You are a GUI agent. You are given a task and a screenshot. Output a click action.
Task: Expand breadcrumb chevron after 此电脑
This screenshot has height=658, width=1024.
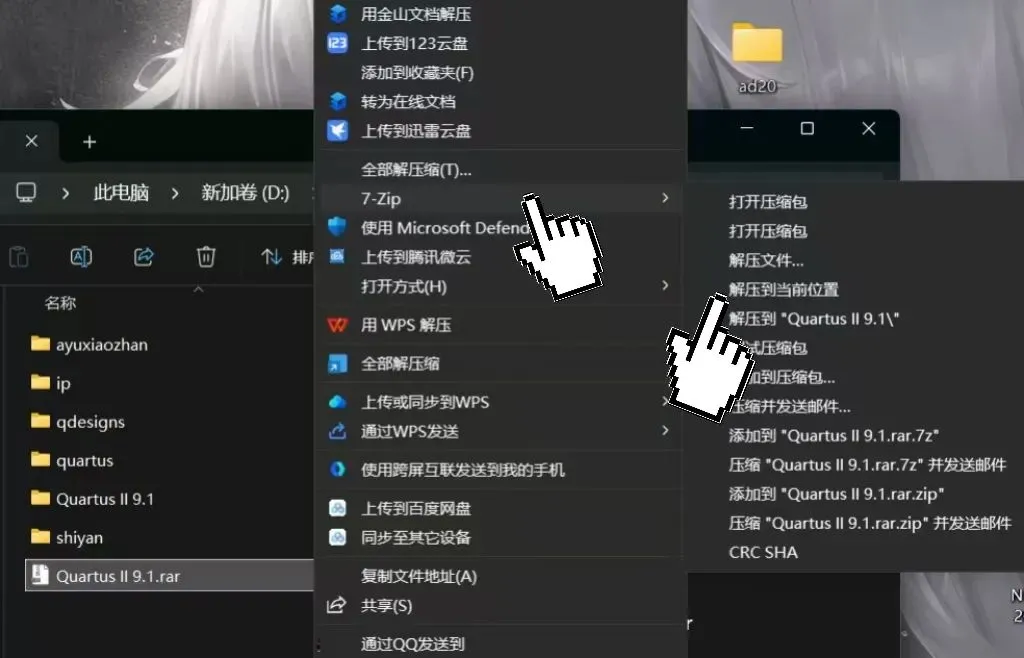(174, 193)
